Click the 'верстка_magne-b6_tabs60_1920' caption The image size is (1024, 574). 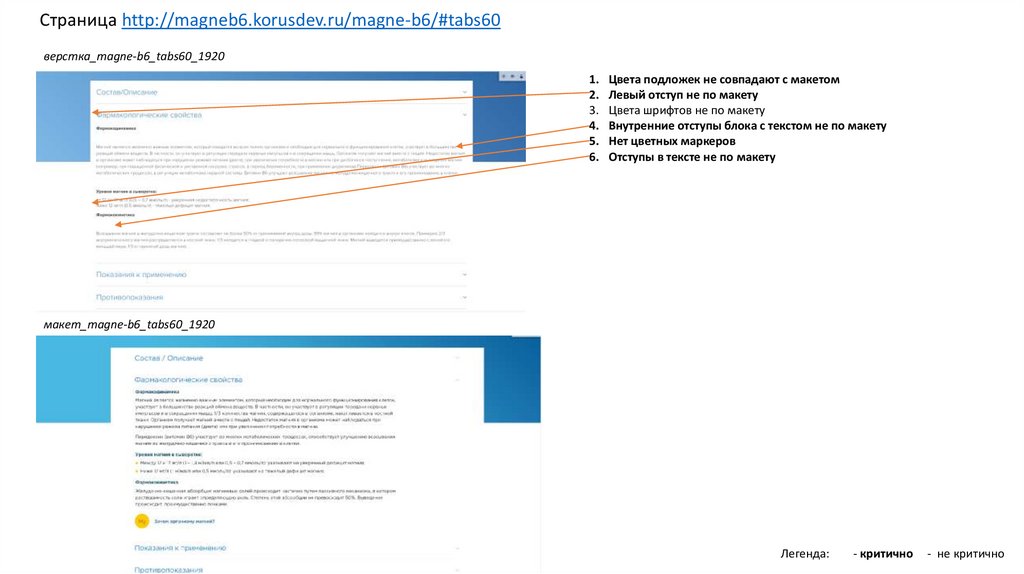[127, 56]
